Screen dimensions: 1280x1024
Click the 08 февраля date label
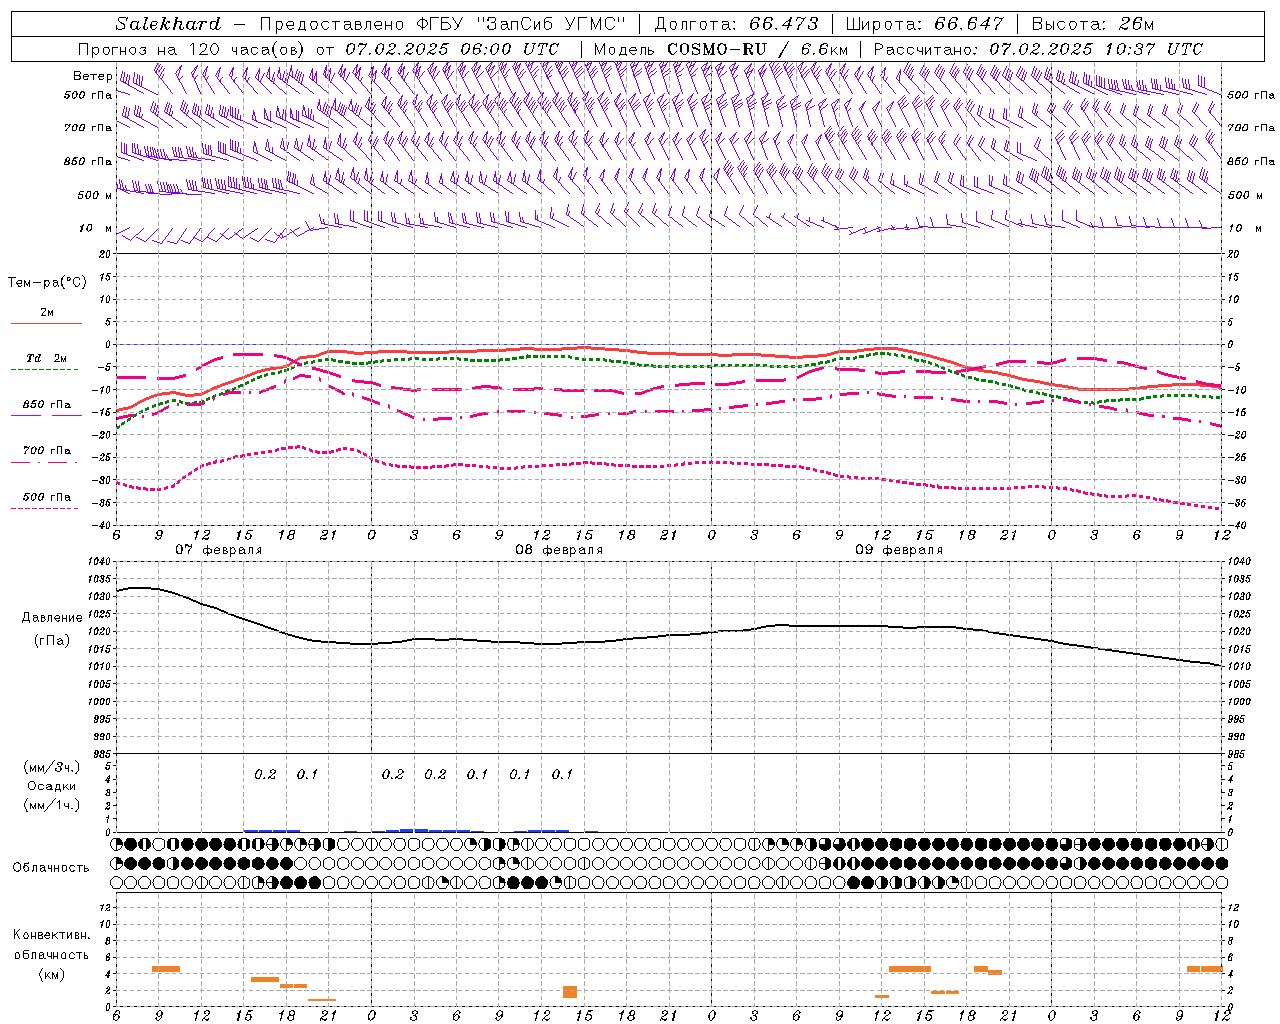(559, 550)
